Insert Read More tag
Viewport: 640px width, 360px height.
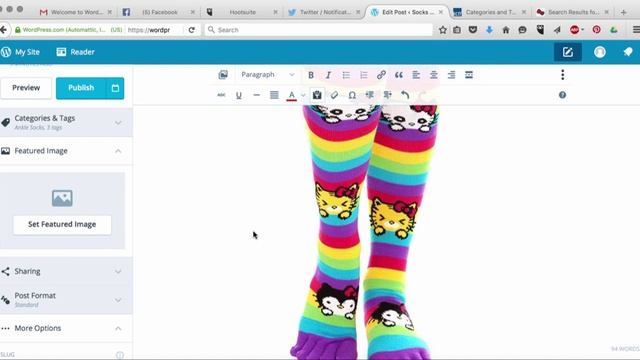(x=469, y=75)
